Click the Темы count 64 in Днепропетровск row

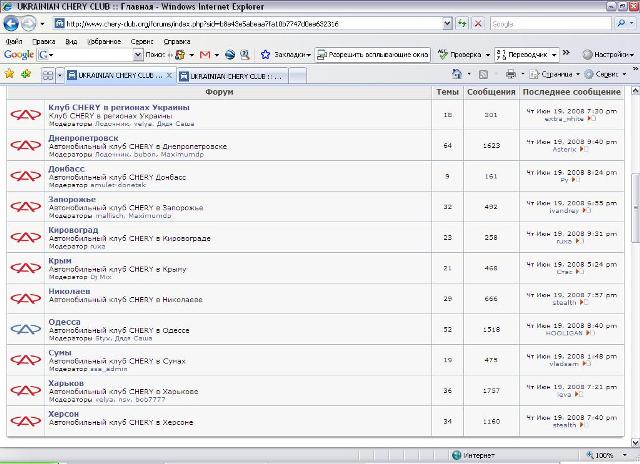tap(447, 145)
